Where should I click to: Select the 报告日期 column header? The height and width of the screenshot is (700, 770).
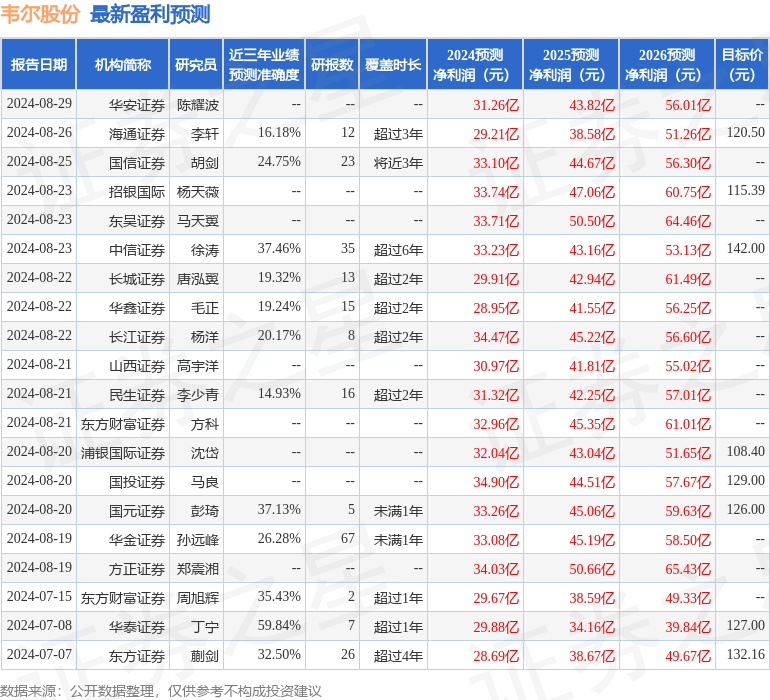point(39,64)
